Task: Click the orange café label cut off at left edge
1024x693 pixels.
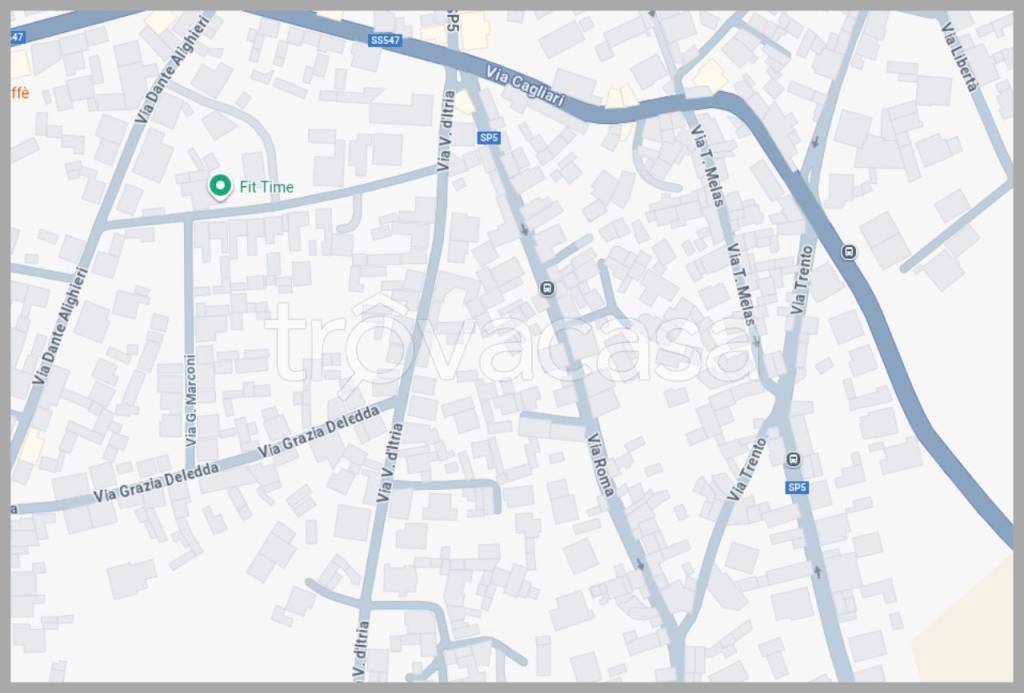Action: tap(20, 93)
